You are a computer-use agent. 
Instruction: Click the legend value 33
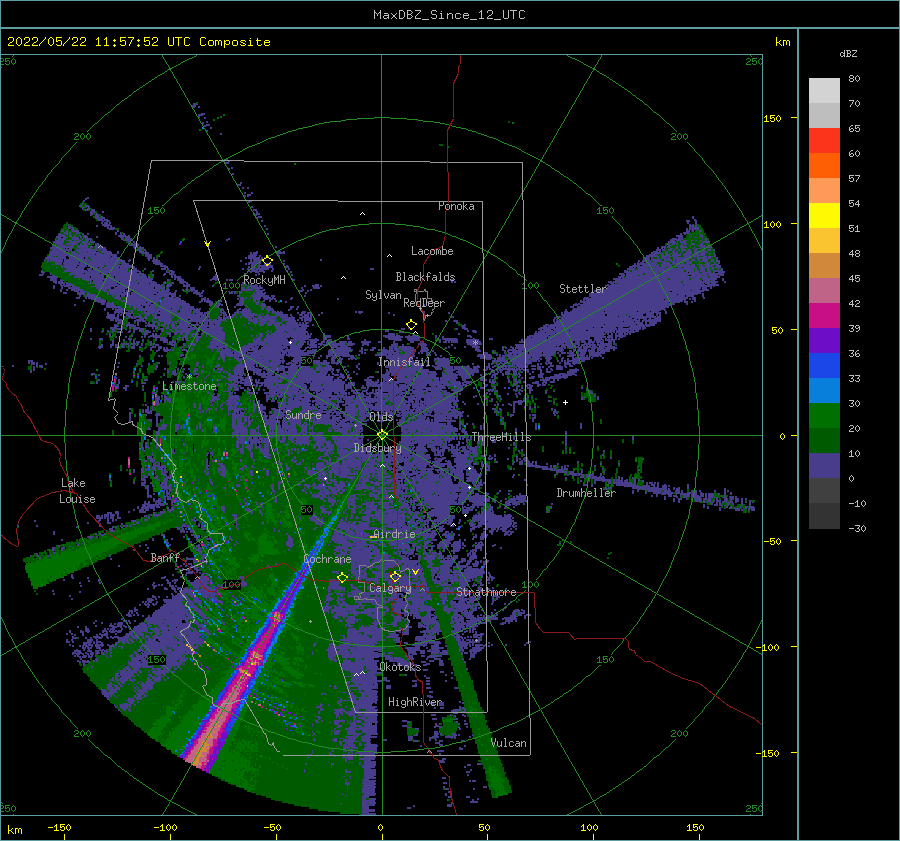854,378
